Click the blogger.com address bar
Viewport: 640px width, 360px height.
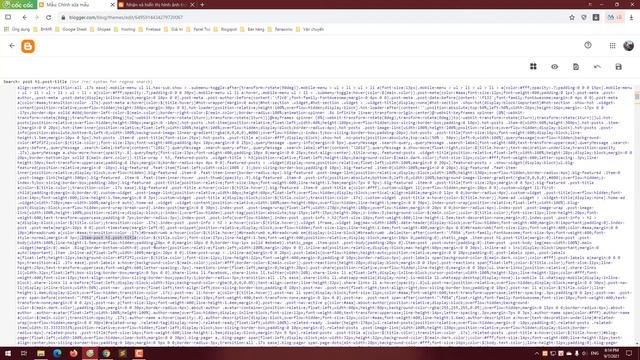pos(312,18)
